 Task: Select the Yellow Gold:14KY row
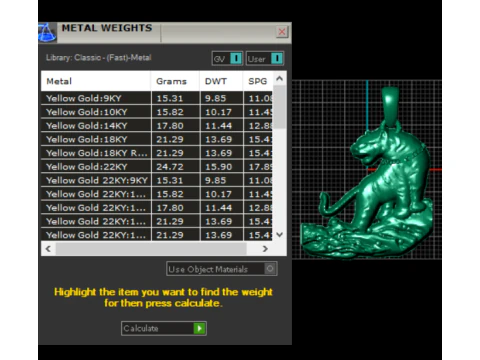point(157,126)
